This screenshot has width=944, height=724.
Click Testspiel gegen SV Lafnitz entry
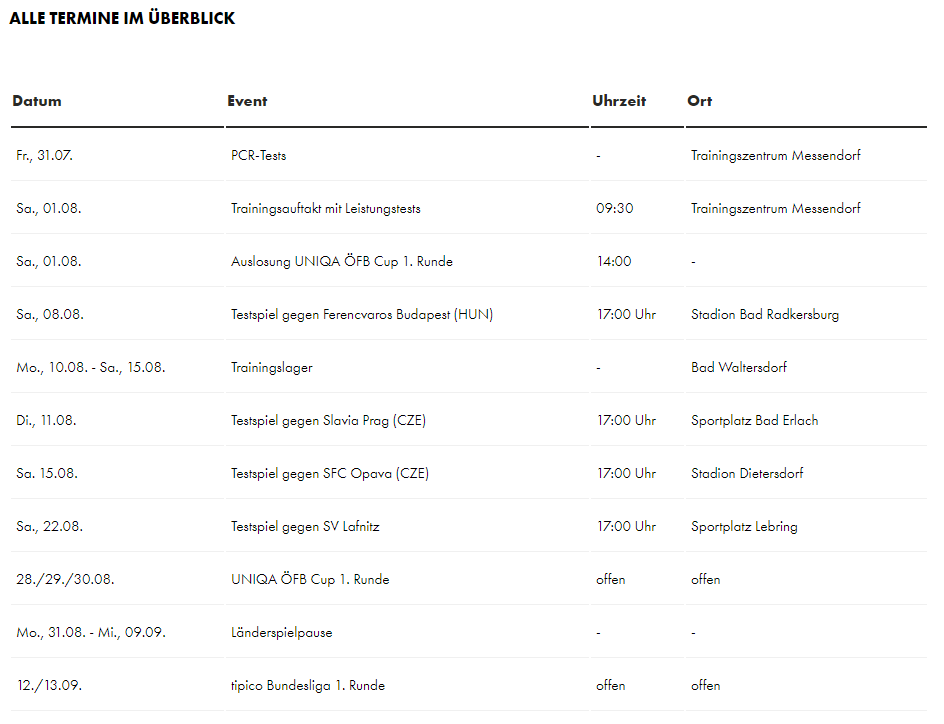tap(305, 526)
